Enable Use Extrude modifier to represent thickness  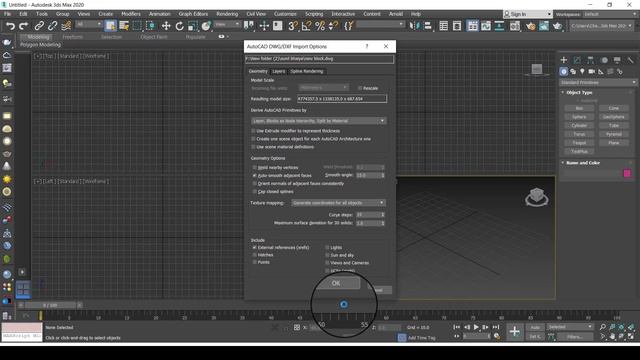pos(253,131)
